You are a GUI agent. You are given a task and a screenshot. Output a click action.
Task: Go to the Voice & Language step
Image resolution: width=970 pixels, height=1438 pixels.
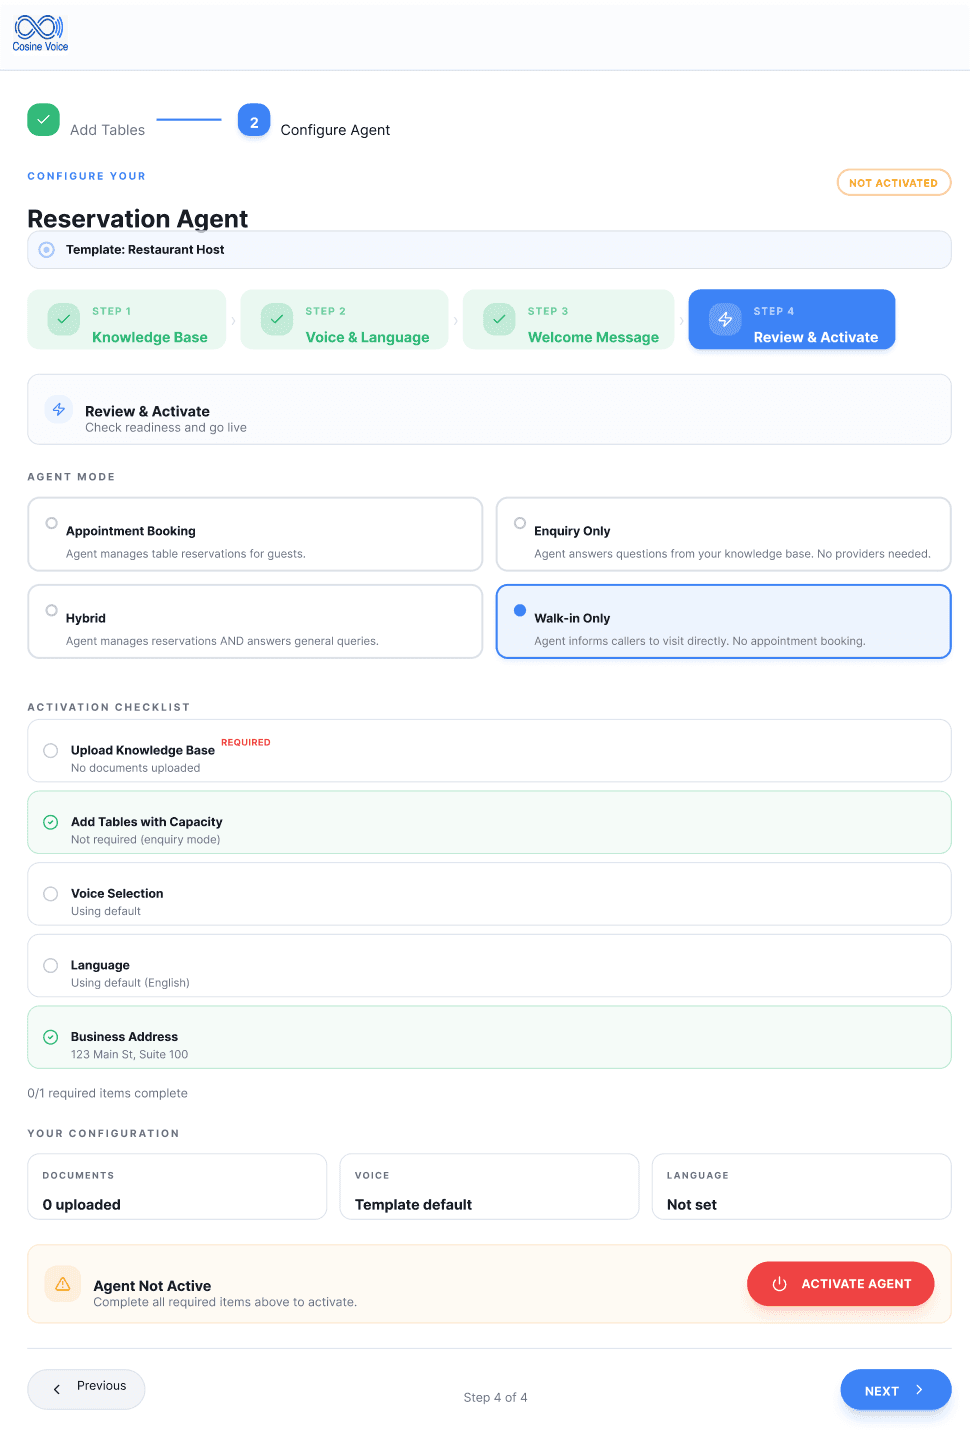[x=344, y=320]
